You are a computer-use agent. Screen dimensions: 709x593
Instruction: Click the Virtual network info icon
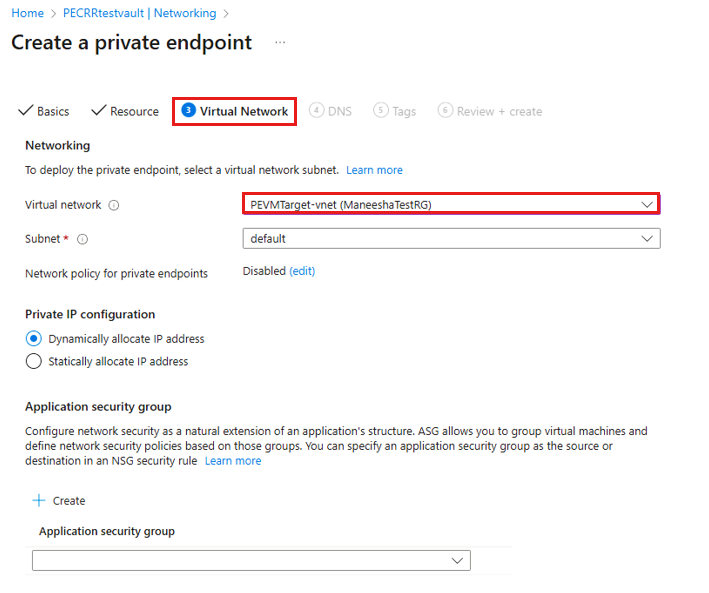113,205
